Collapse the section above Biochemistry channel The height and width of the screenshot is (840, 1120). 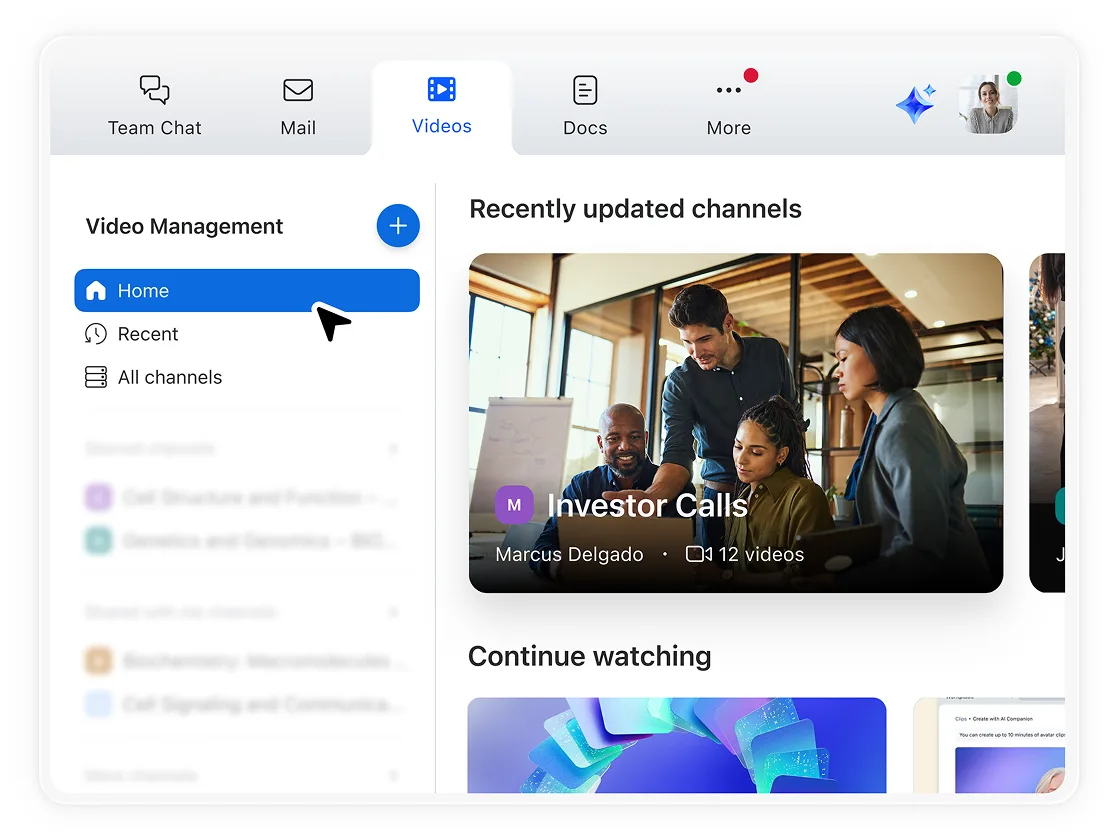[393, 612]
